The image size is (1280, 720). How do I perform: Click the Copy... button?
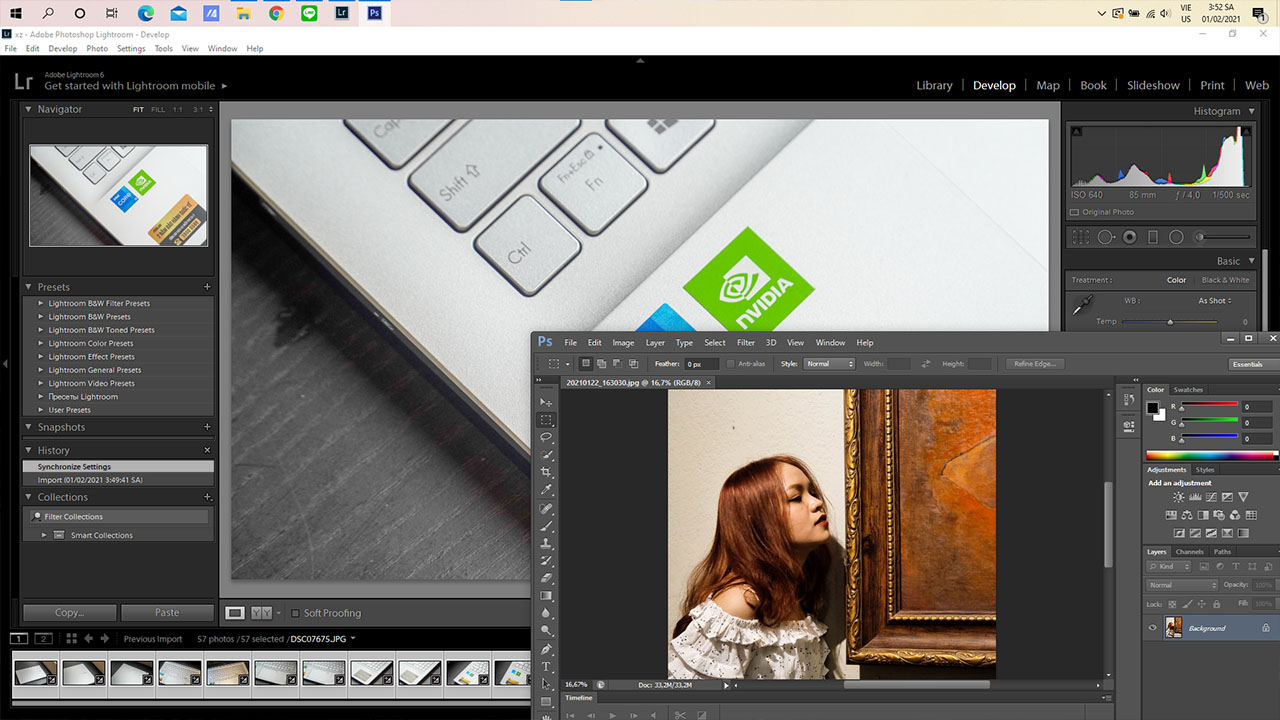(70, 612)
